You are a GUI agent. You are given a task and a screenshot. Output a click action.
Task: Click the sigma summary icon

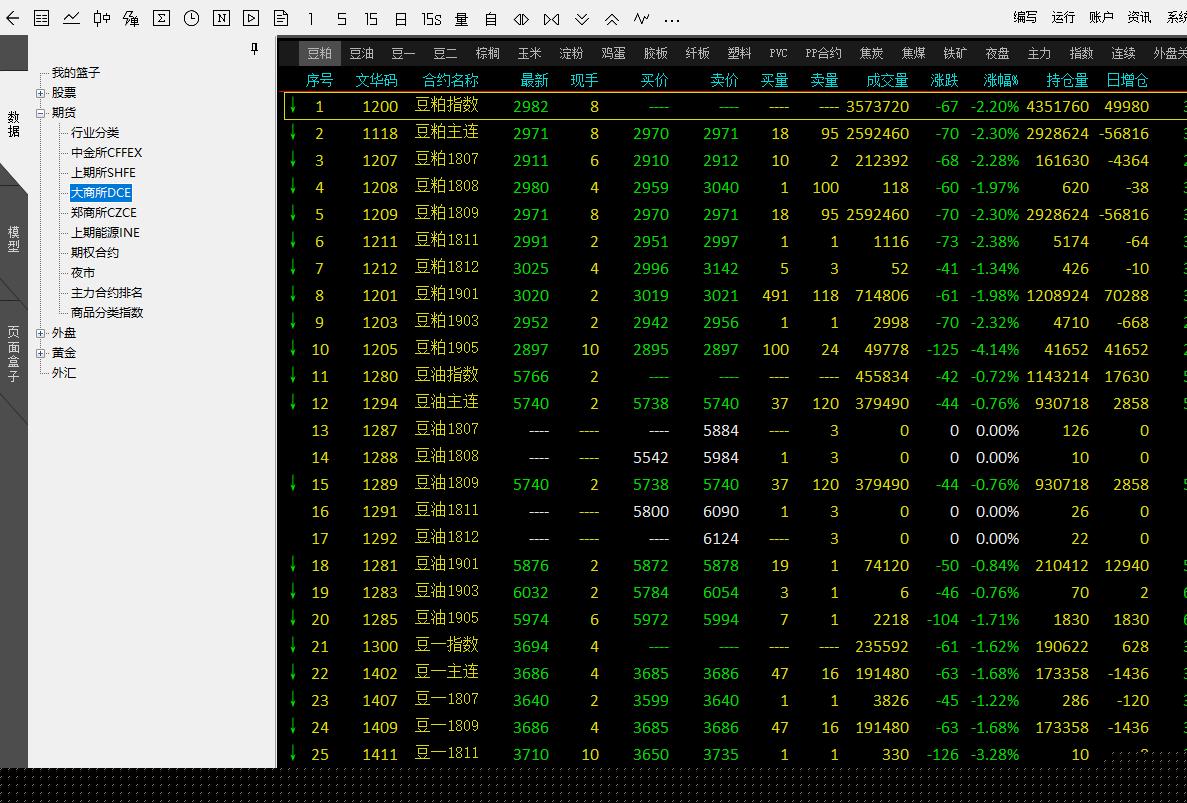161,18
